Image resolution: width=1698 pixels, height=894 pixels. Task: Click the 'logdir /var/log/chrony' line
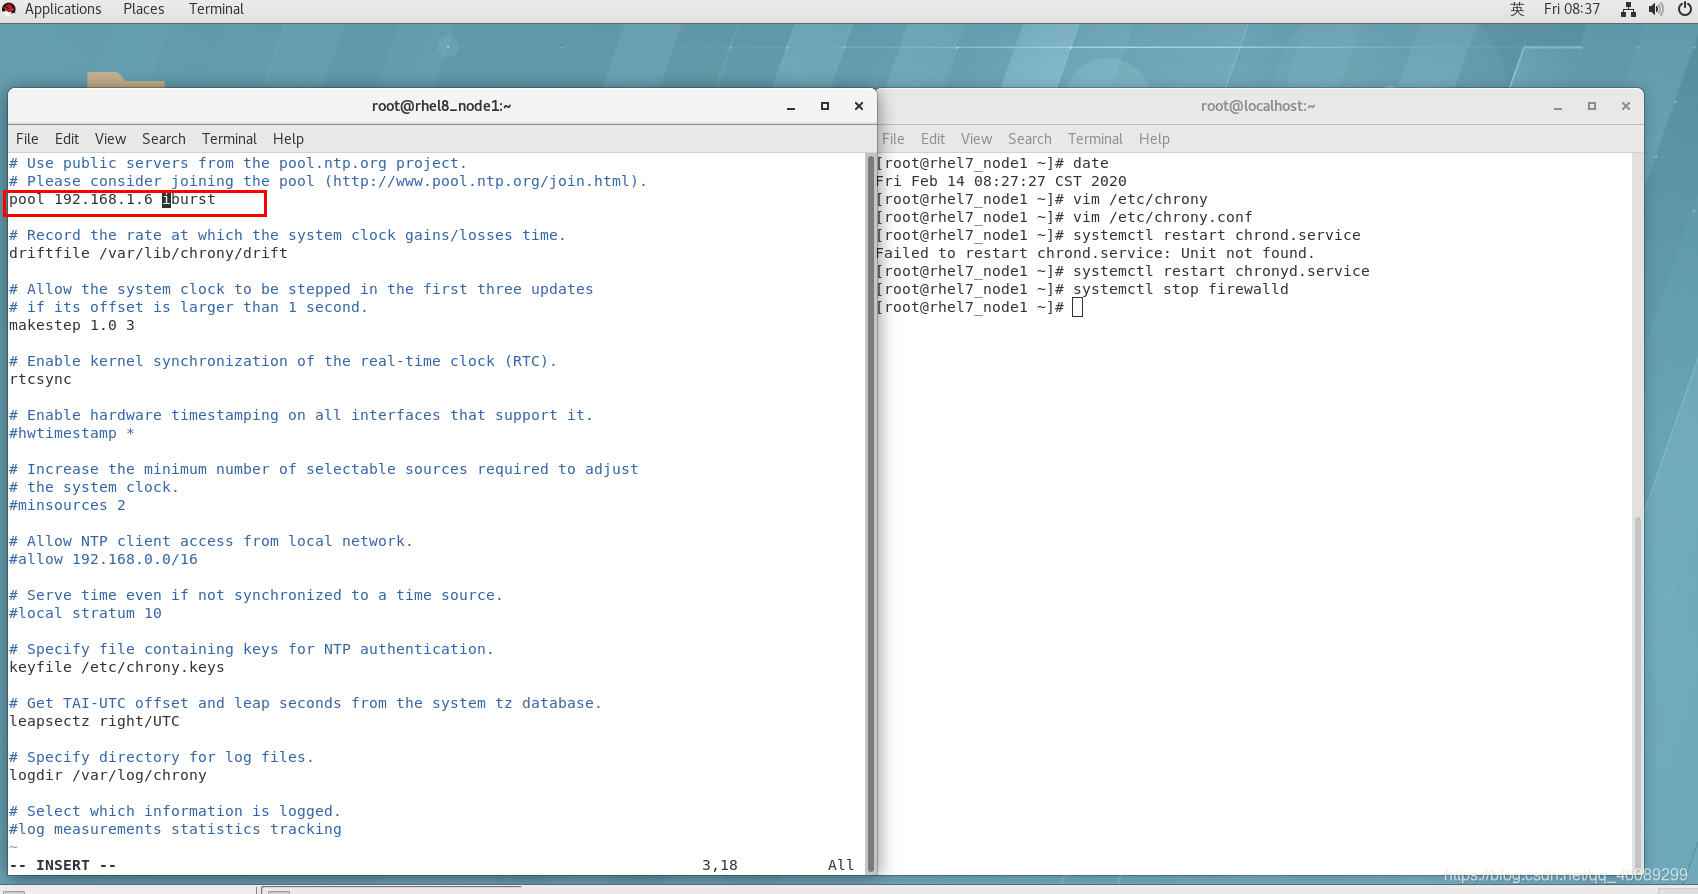(108, 776)
